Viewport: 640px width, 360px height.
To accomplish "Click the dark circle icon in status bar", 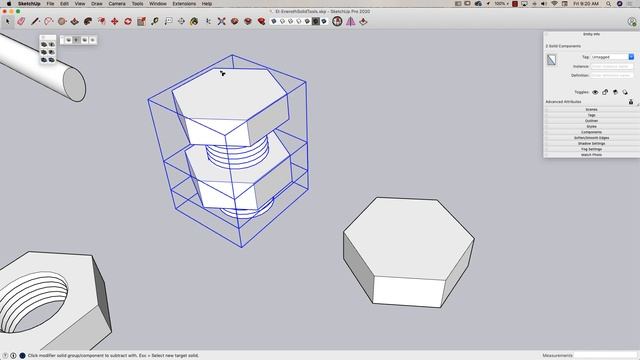I will pyautogui.click(x=22, y=356).
